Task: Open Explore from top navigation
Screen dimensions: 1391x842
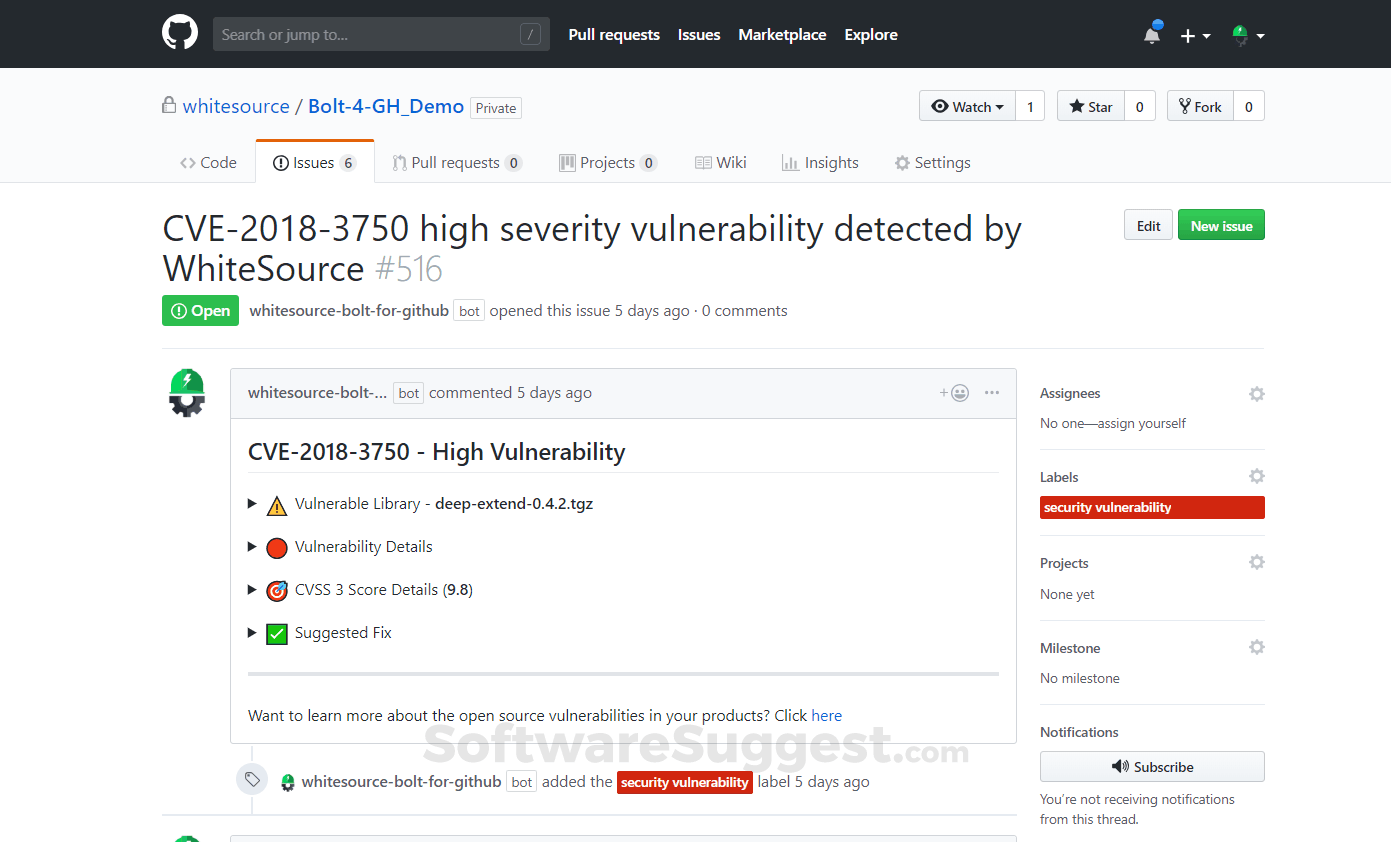Action: pos(871,34)
